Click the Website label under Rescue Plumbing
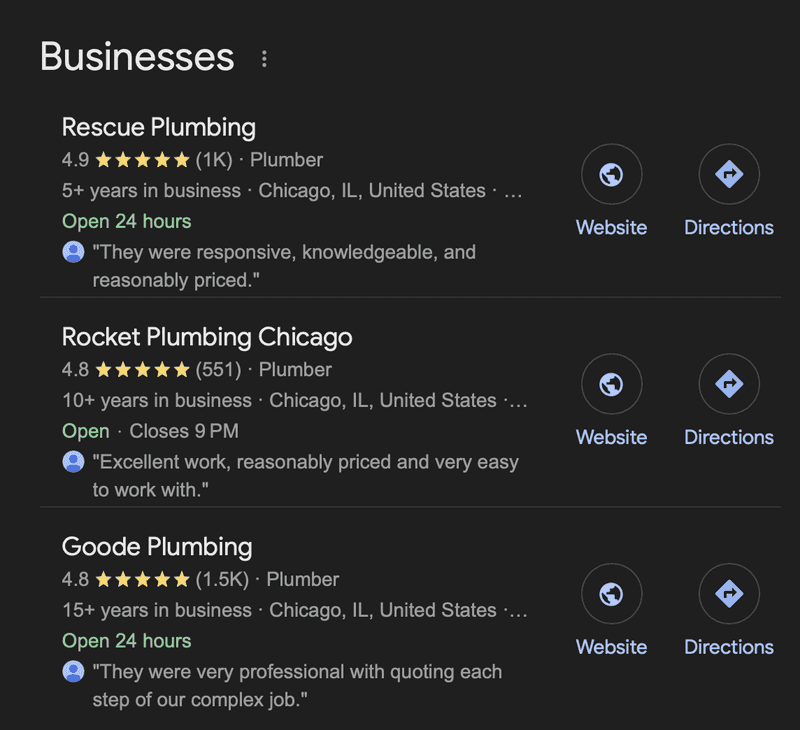 click(611, 228)
